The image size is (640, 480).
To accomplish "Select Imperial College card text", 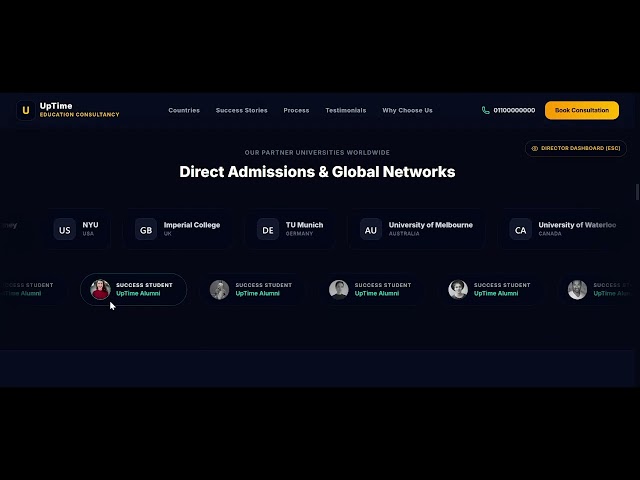I will coord(192,225).
